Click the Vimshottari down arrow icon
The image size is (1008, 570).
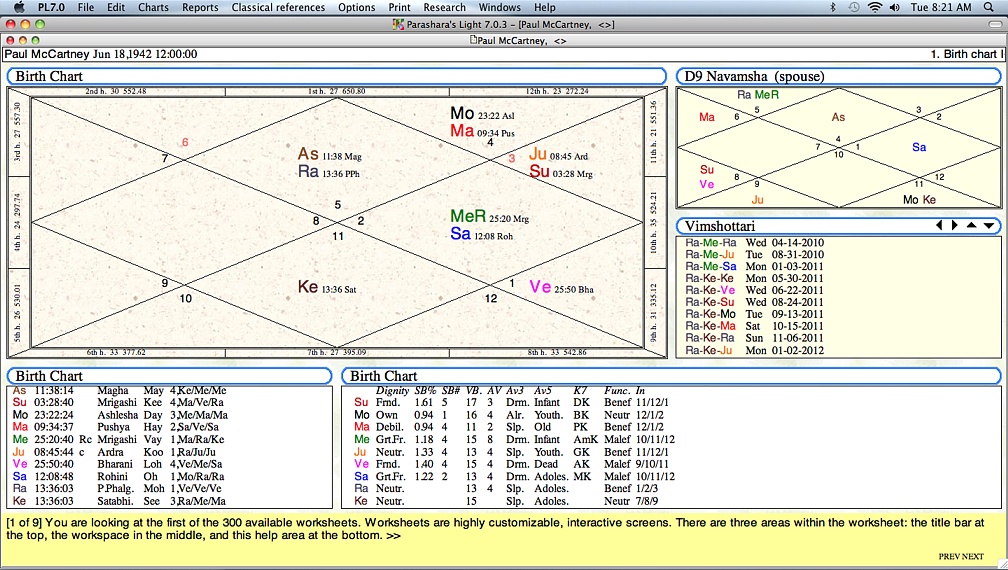point(988,226)
